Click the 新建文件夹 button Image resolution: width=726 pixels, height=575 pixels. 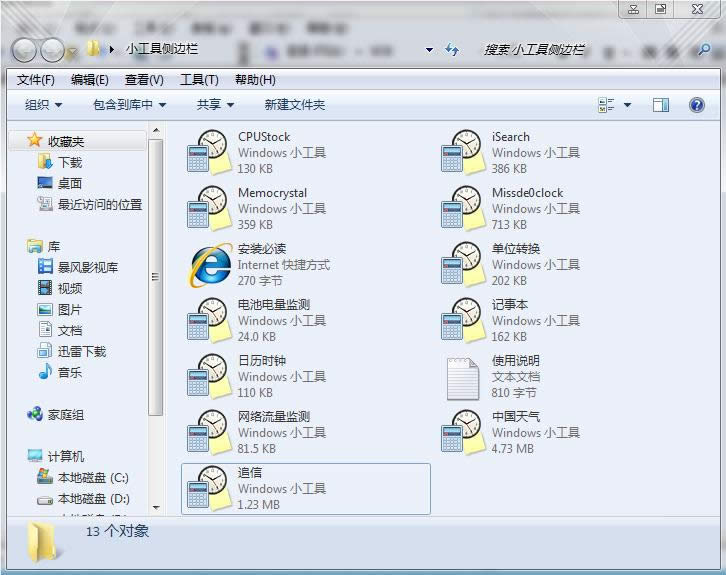click(x=294, y=105)
